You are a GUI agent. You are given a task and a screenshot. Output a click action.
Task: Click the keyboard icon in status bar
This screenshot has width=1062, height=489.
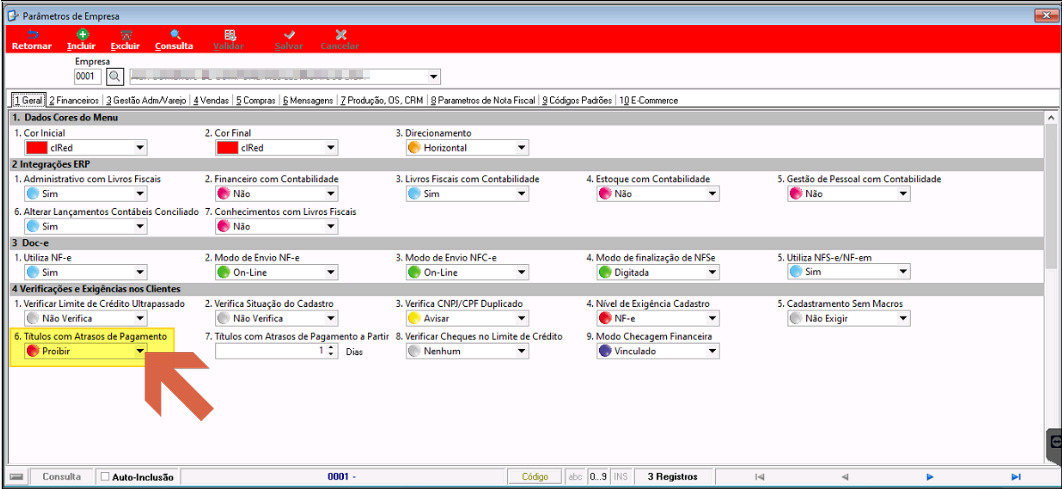pos(18,477)
